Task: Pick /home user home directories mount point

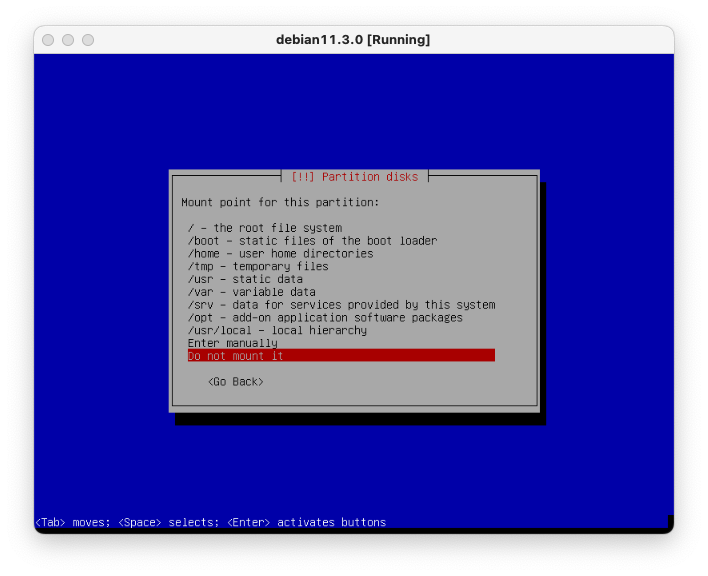Action: (x=280, y=254)
